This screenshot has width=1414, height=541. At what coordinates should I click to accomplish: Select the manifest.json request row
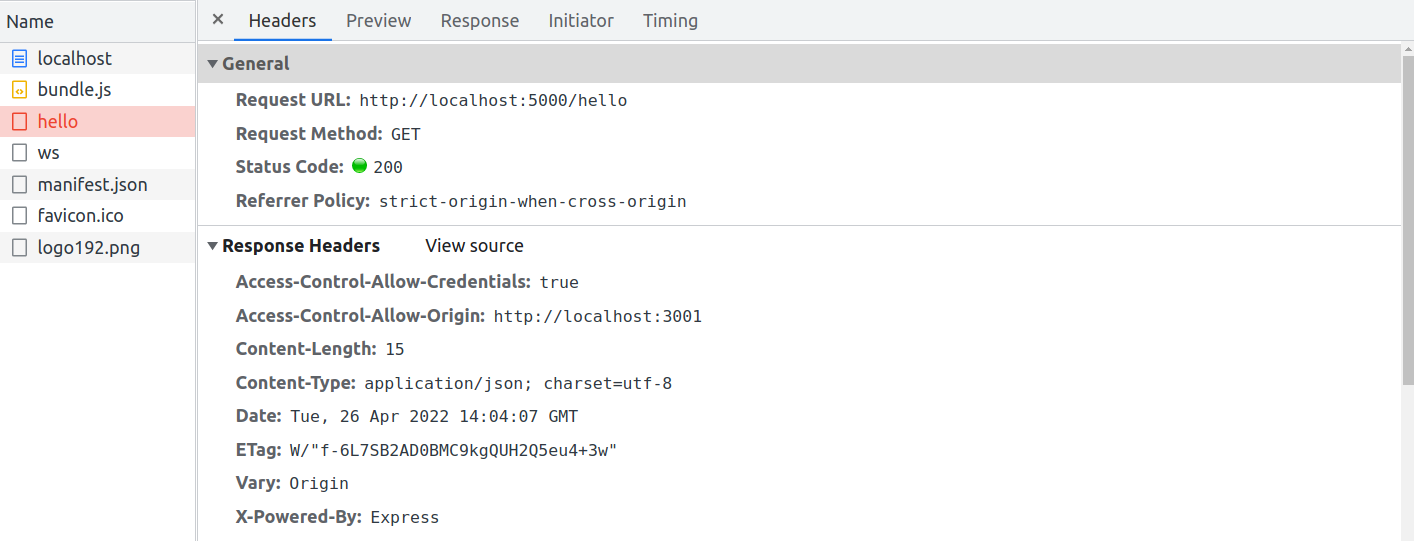tap(98, 184)
